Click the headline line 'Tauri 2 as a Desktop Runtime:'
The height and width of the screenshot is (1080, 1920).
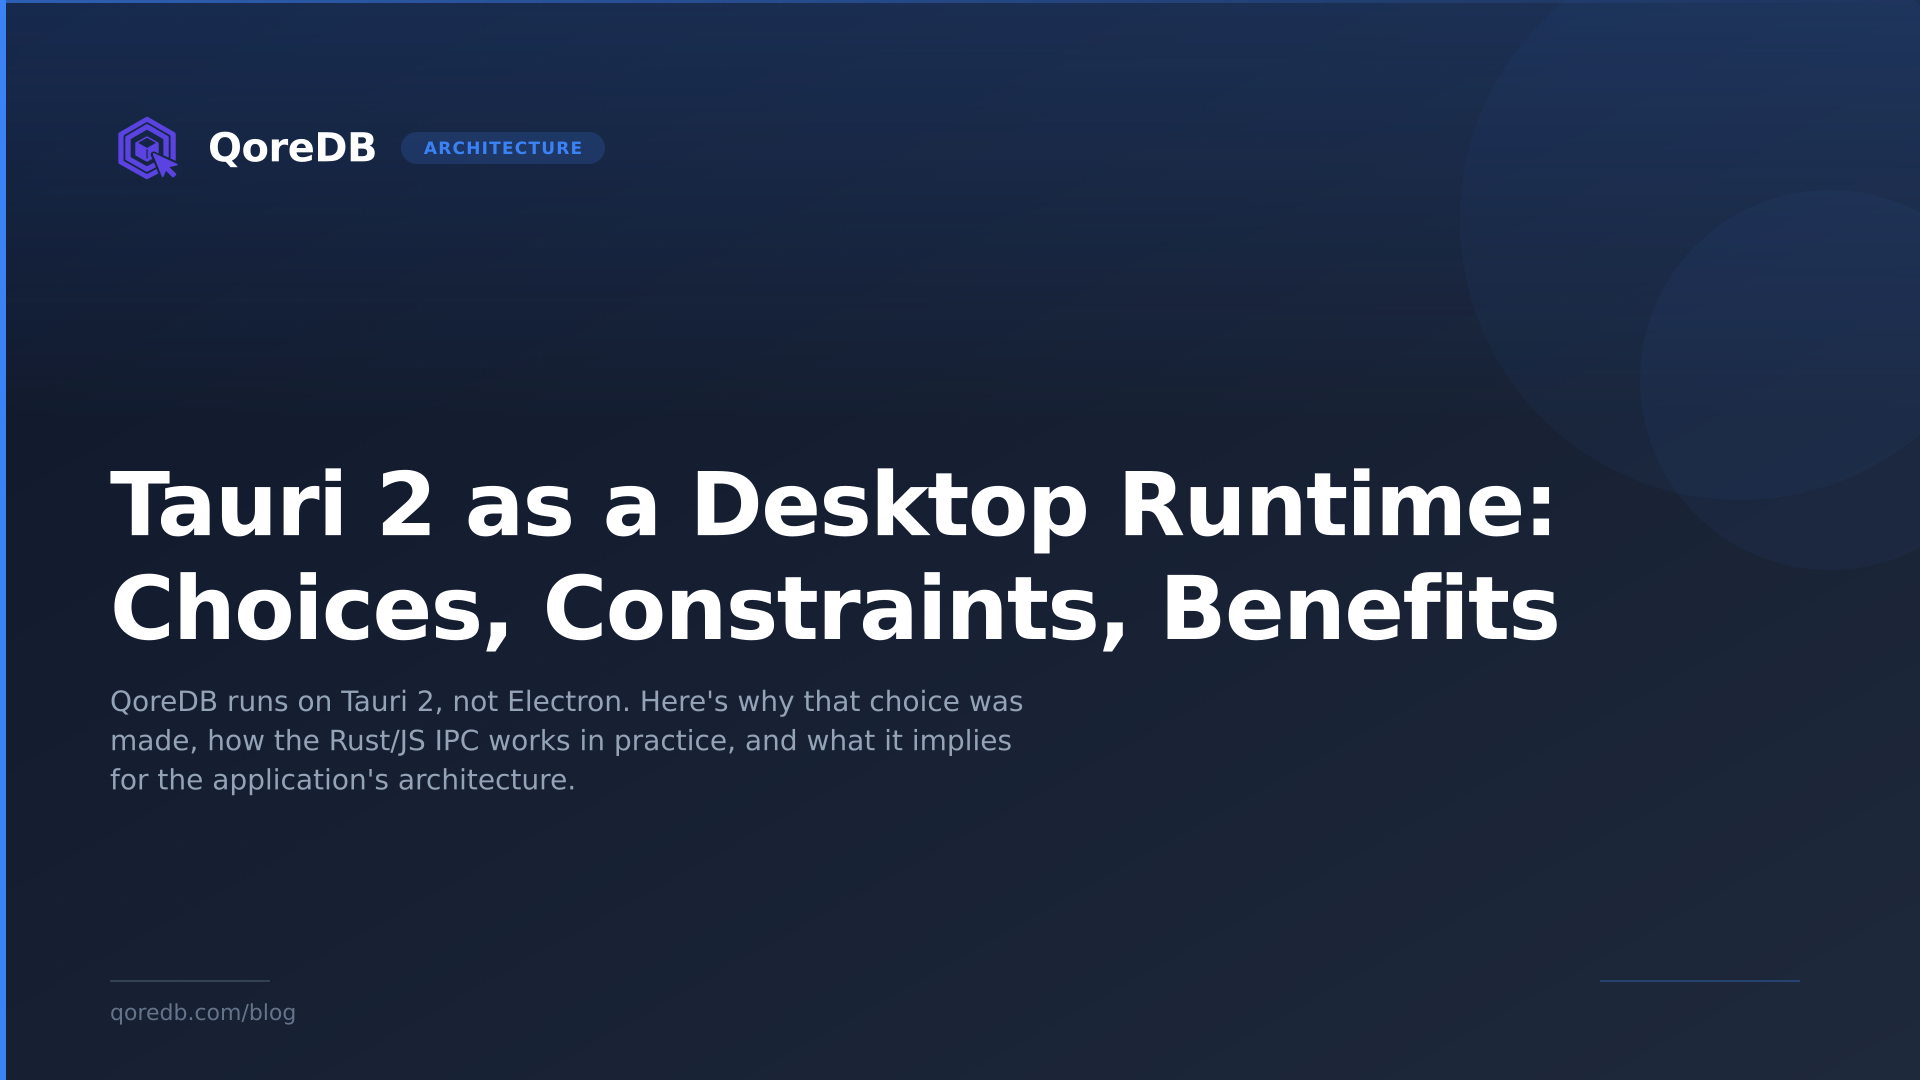click(832, 506)
